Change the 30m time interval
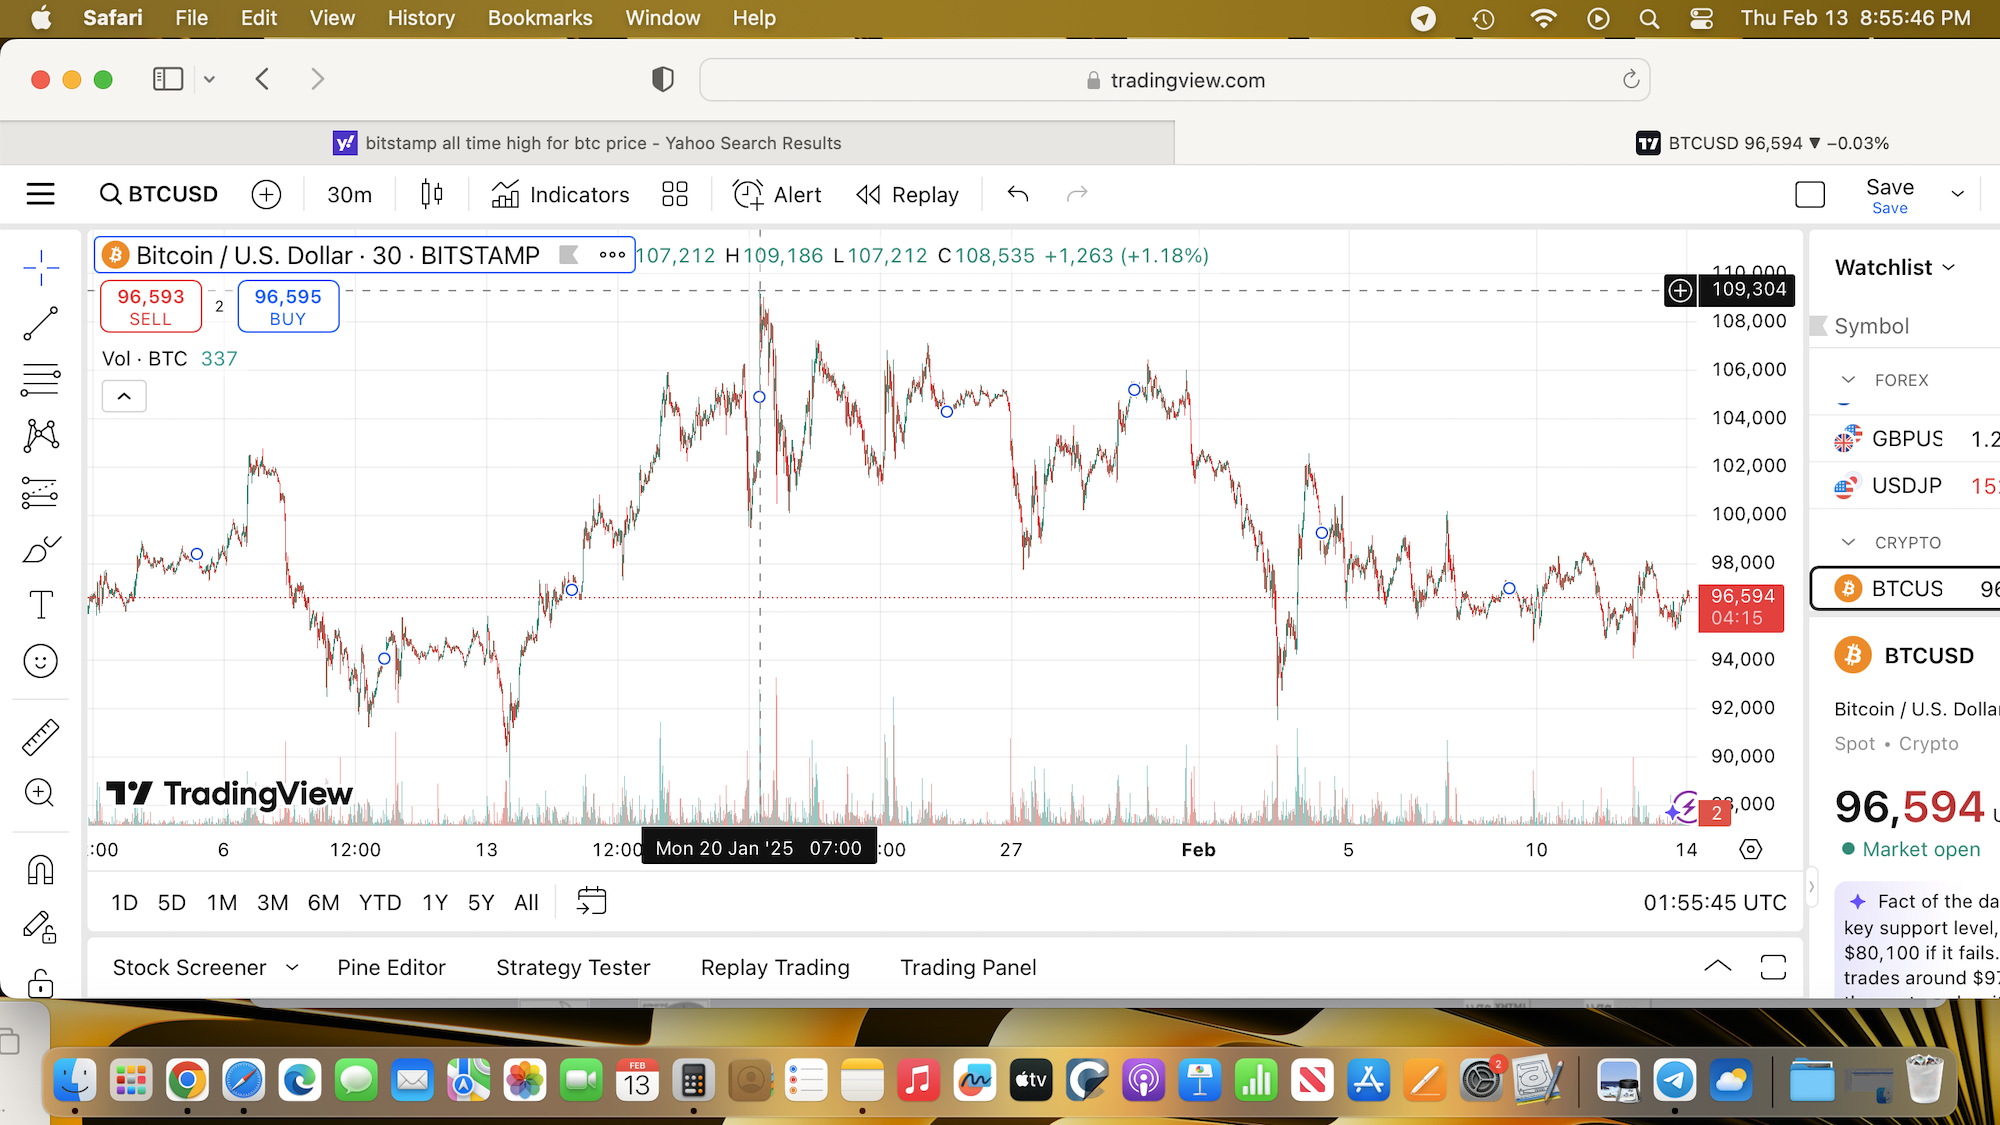Screen dimensions: 2000x1125 [x=349, y=195]
